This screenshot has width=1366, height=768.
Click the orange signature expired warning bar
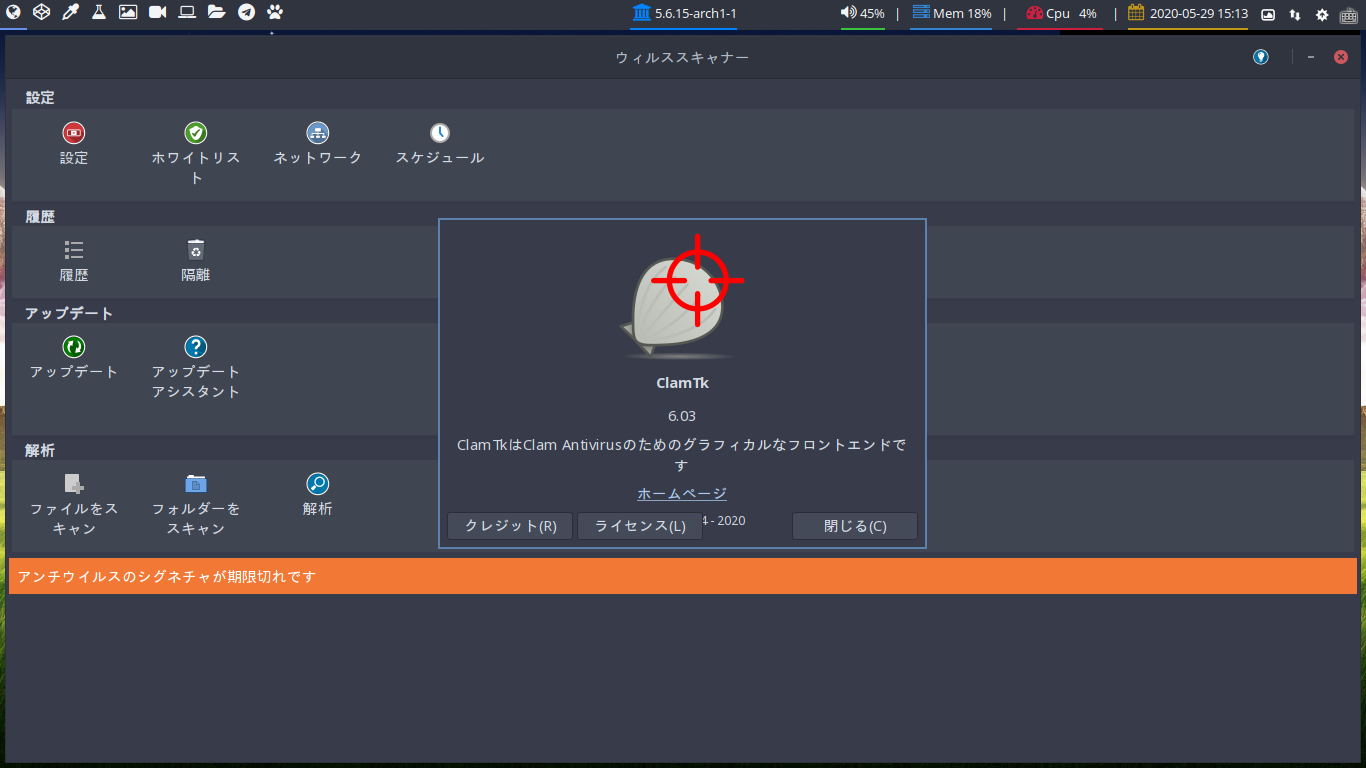tap(683, 576)
